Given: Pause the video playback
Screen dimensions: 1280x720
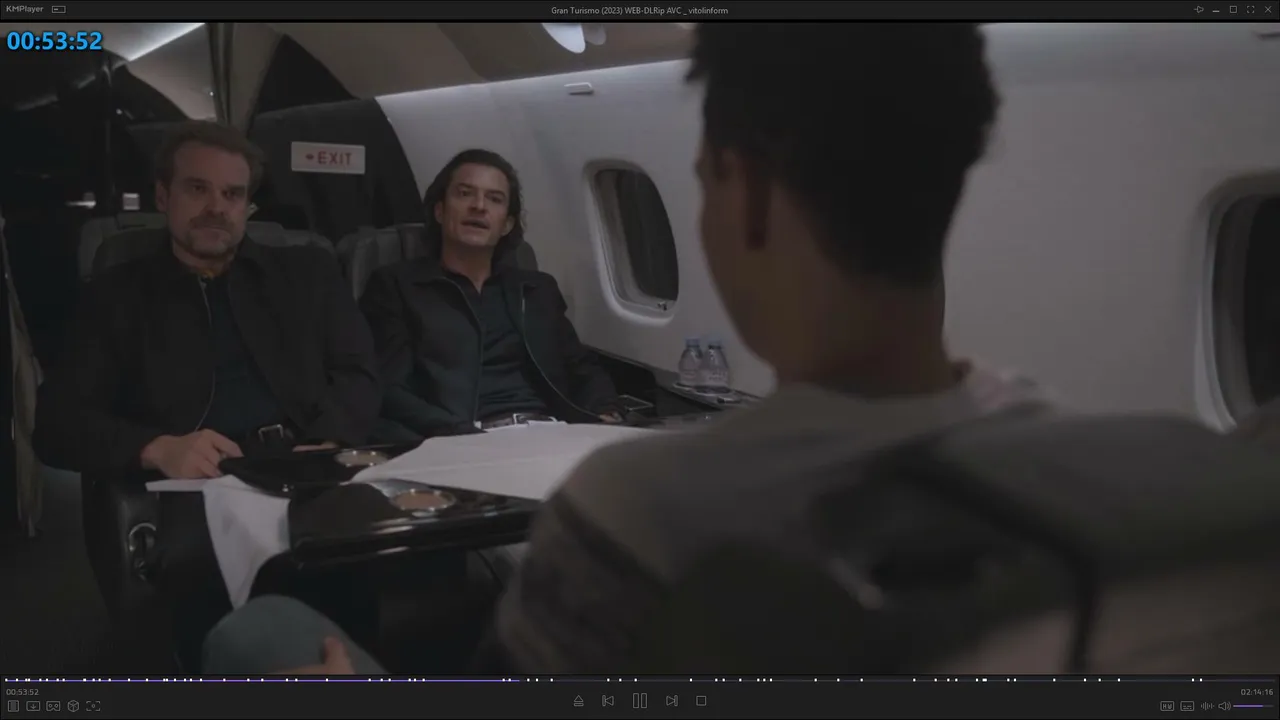Looking at the screenshot, I should tap(640, 701).
